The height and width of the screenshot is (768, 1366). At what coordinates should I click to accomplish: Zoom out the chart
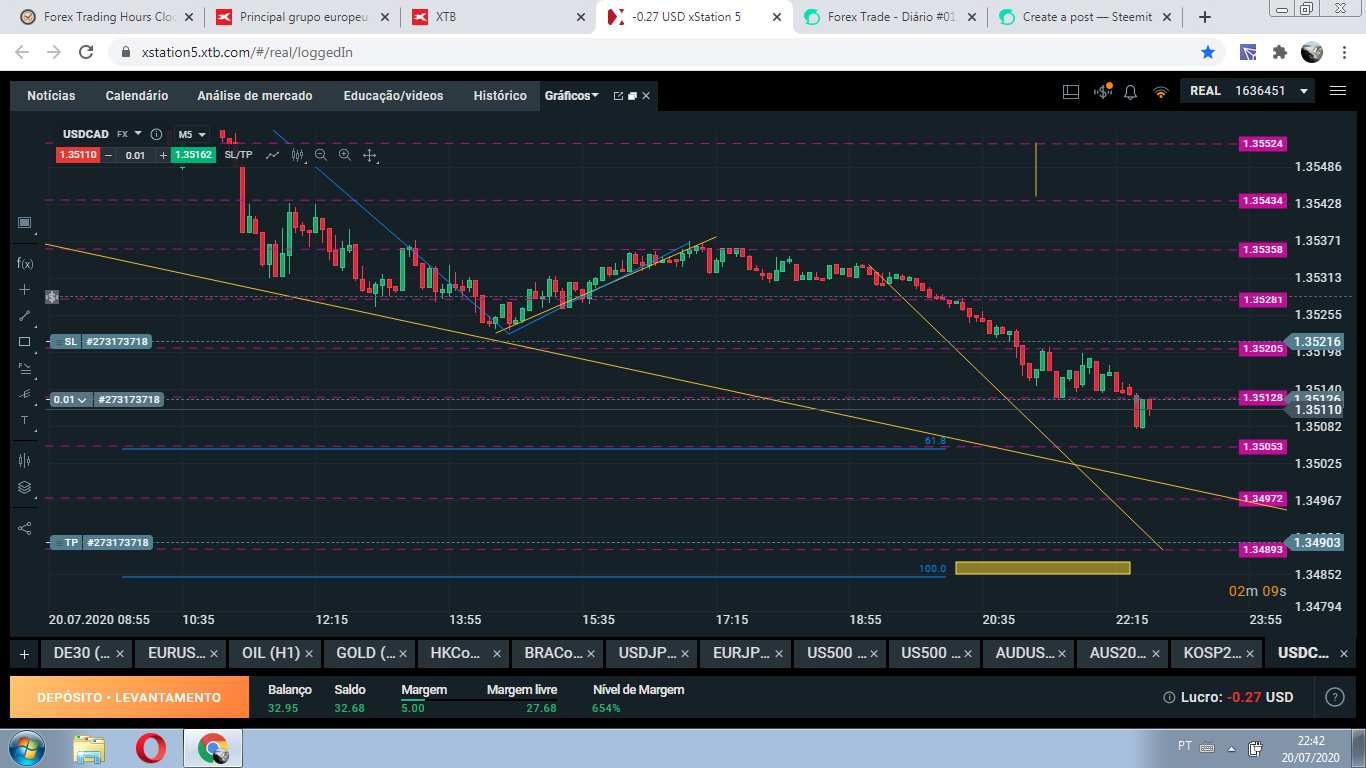tap(321, 155)
